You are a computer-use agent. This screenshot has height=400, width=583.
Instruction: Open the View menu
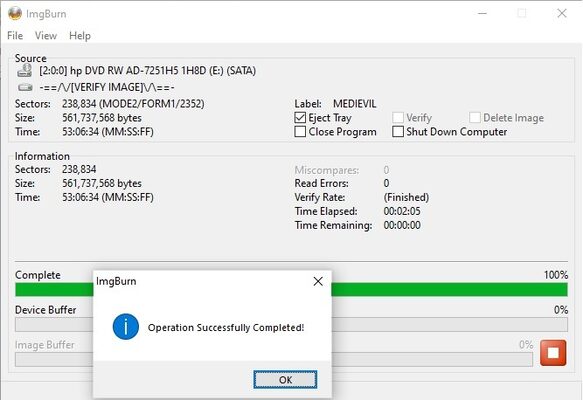pyautogui.click(x=46, y=36)
